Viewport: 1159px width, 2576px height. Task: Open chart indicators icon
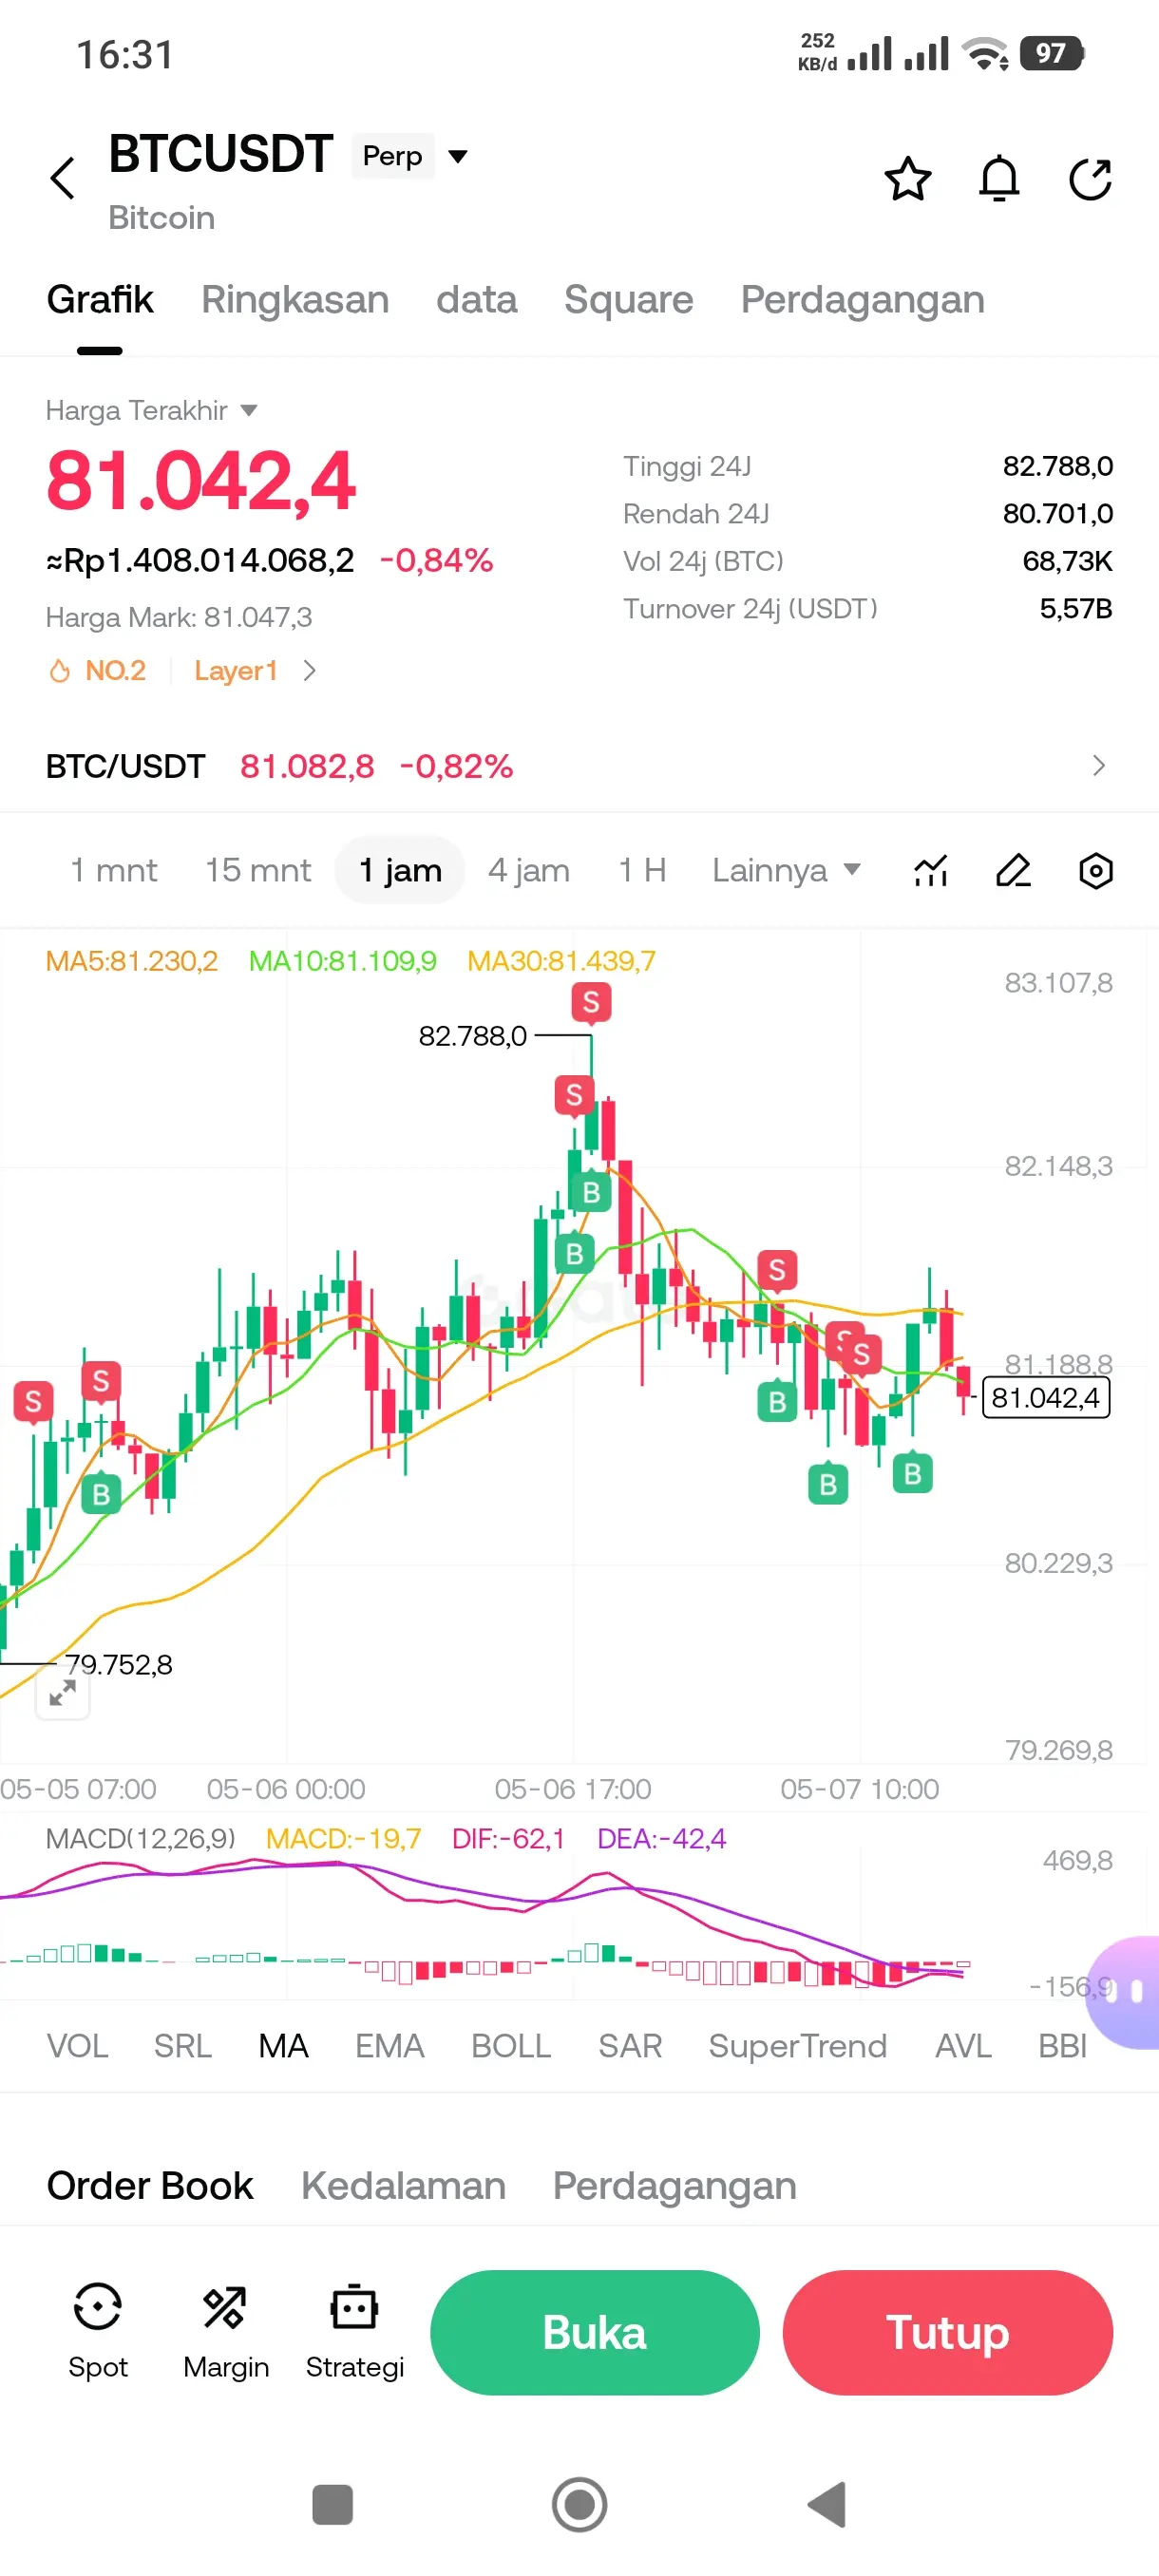point(931,871)
